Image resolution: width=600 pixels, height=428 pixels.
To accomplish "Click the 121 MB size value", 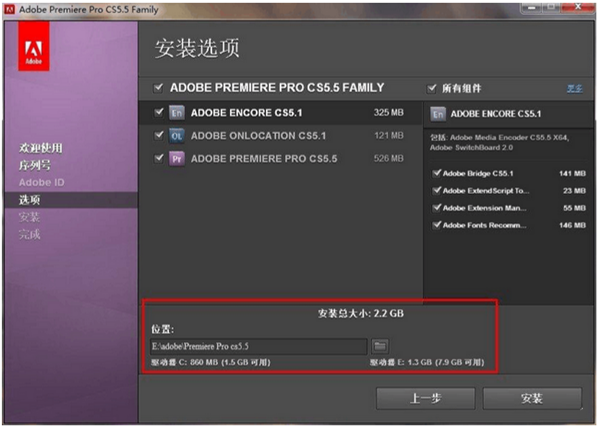I will pyautogui.click(x=388, y=135).
